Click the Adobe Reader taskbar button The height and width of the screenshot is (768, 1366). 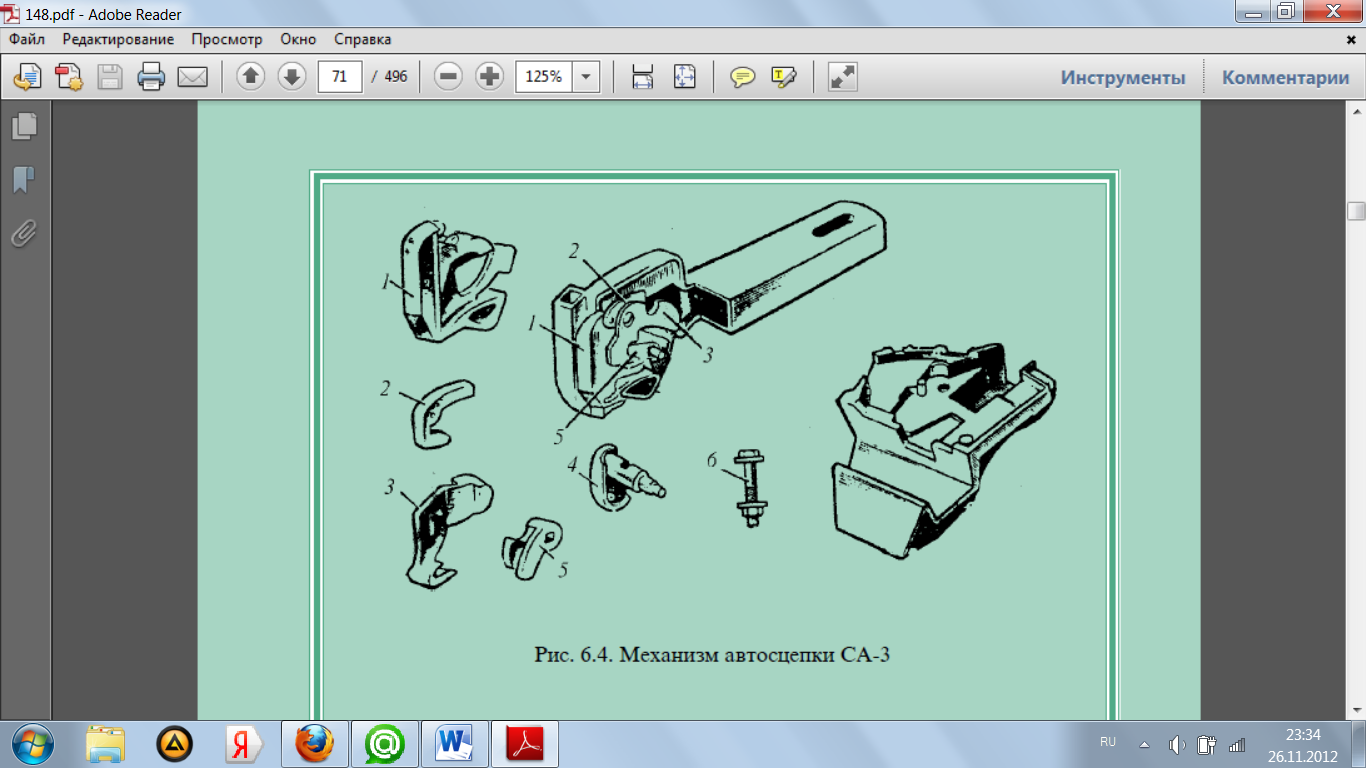point(525,744)
